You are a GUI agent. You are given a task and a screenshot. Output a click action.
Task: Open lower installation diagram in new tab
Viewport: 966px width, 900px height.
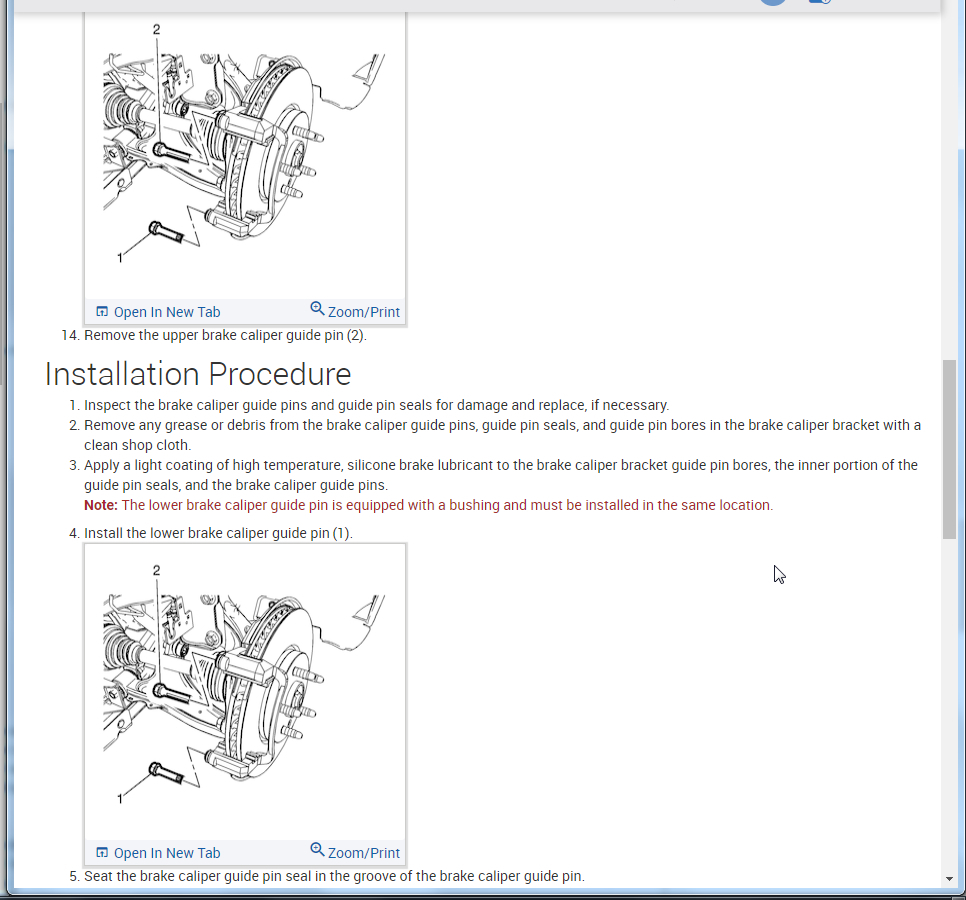pos(158,853)
